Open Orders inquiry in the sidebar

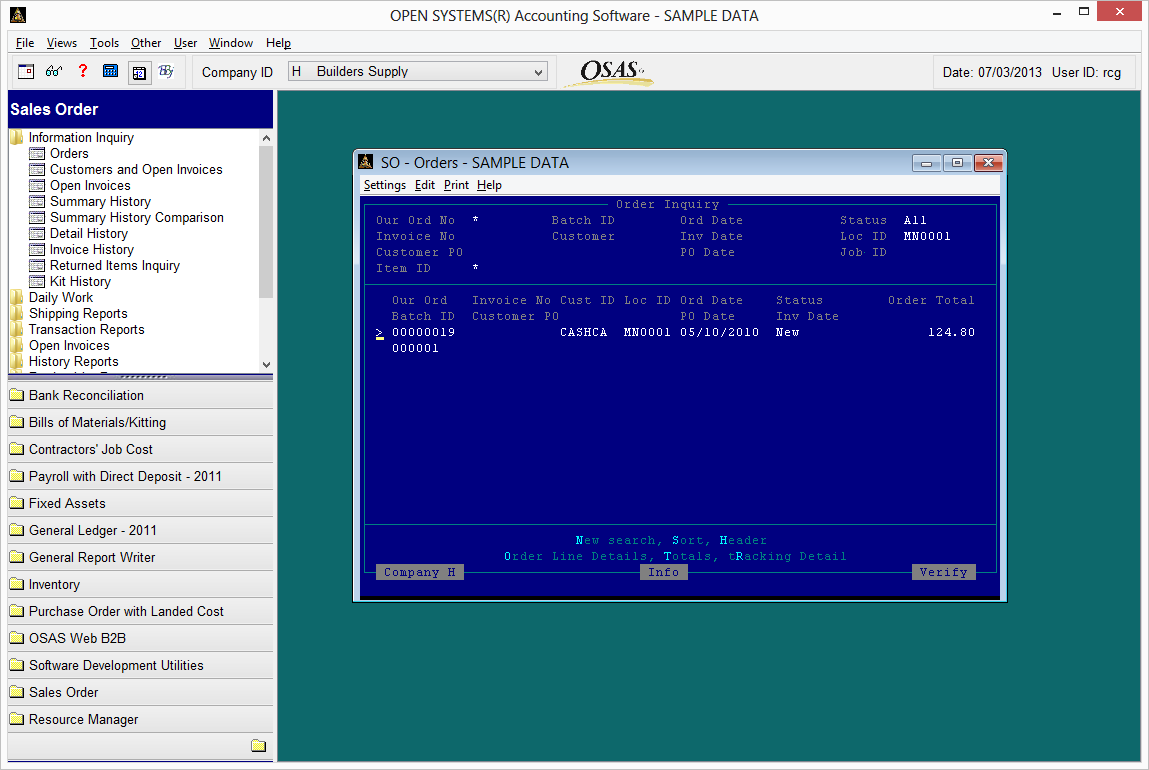click(x=69, y=153)
